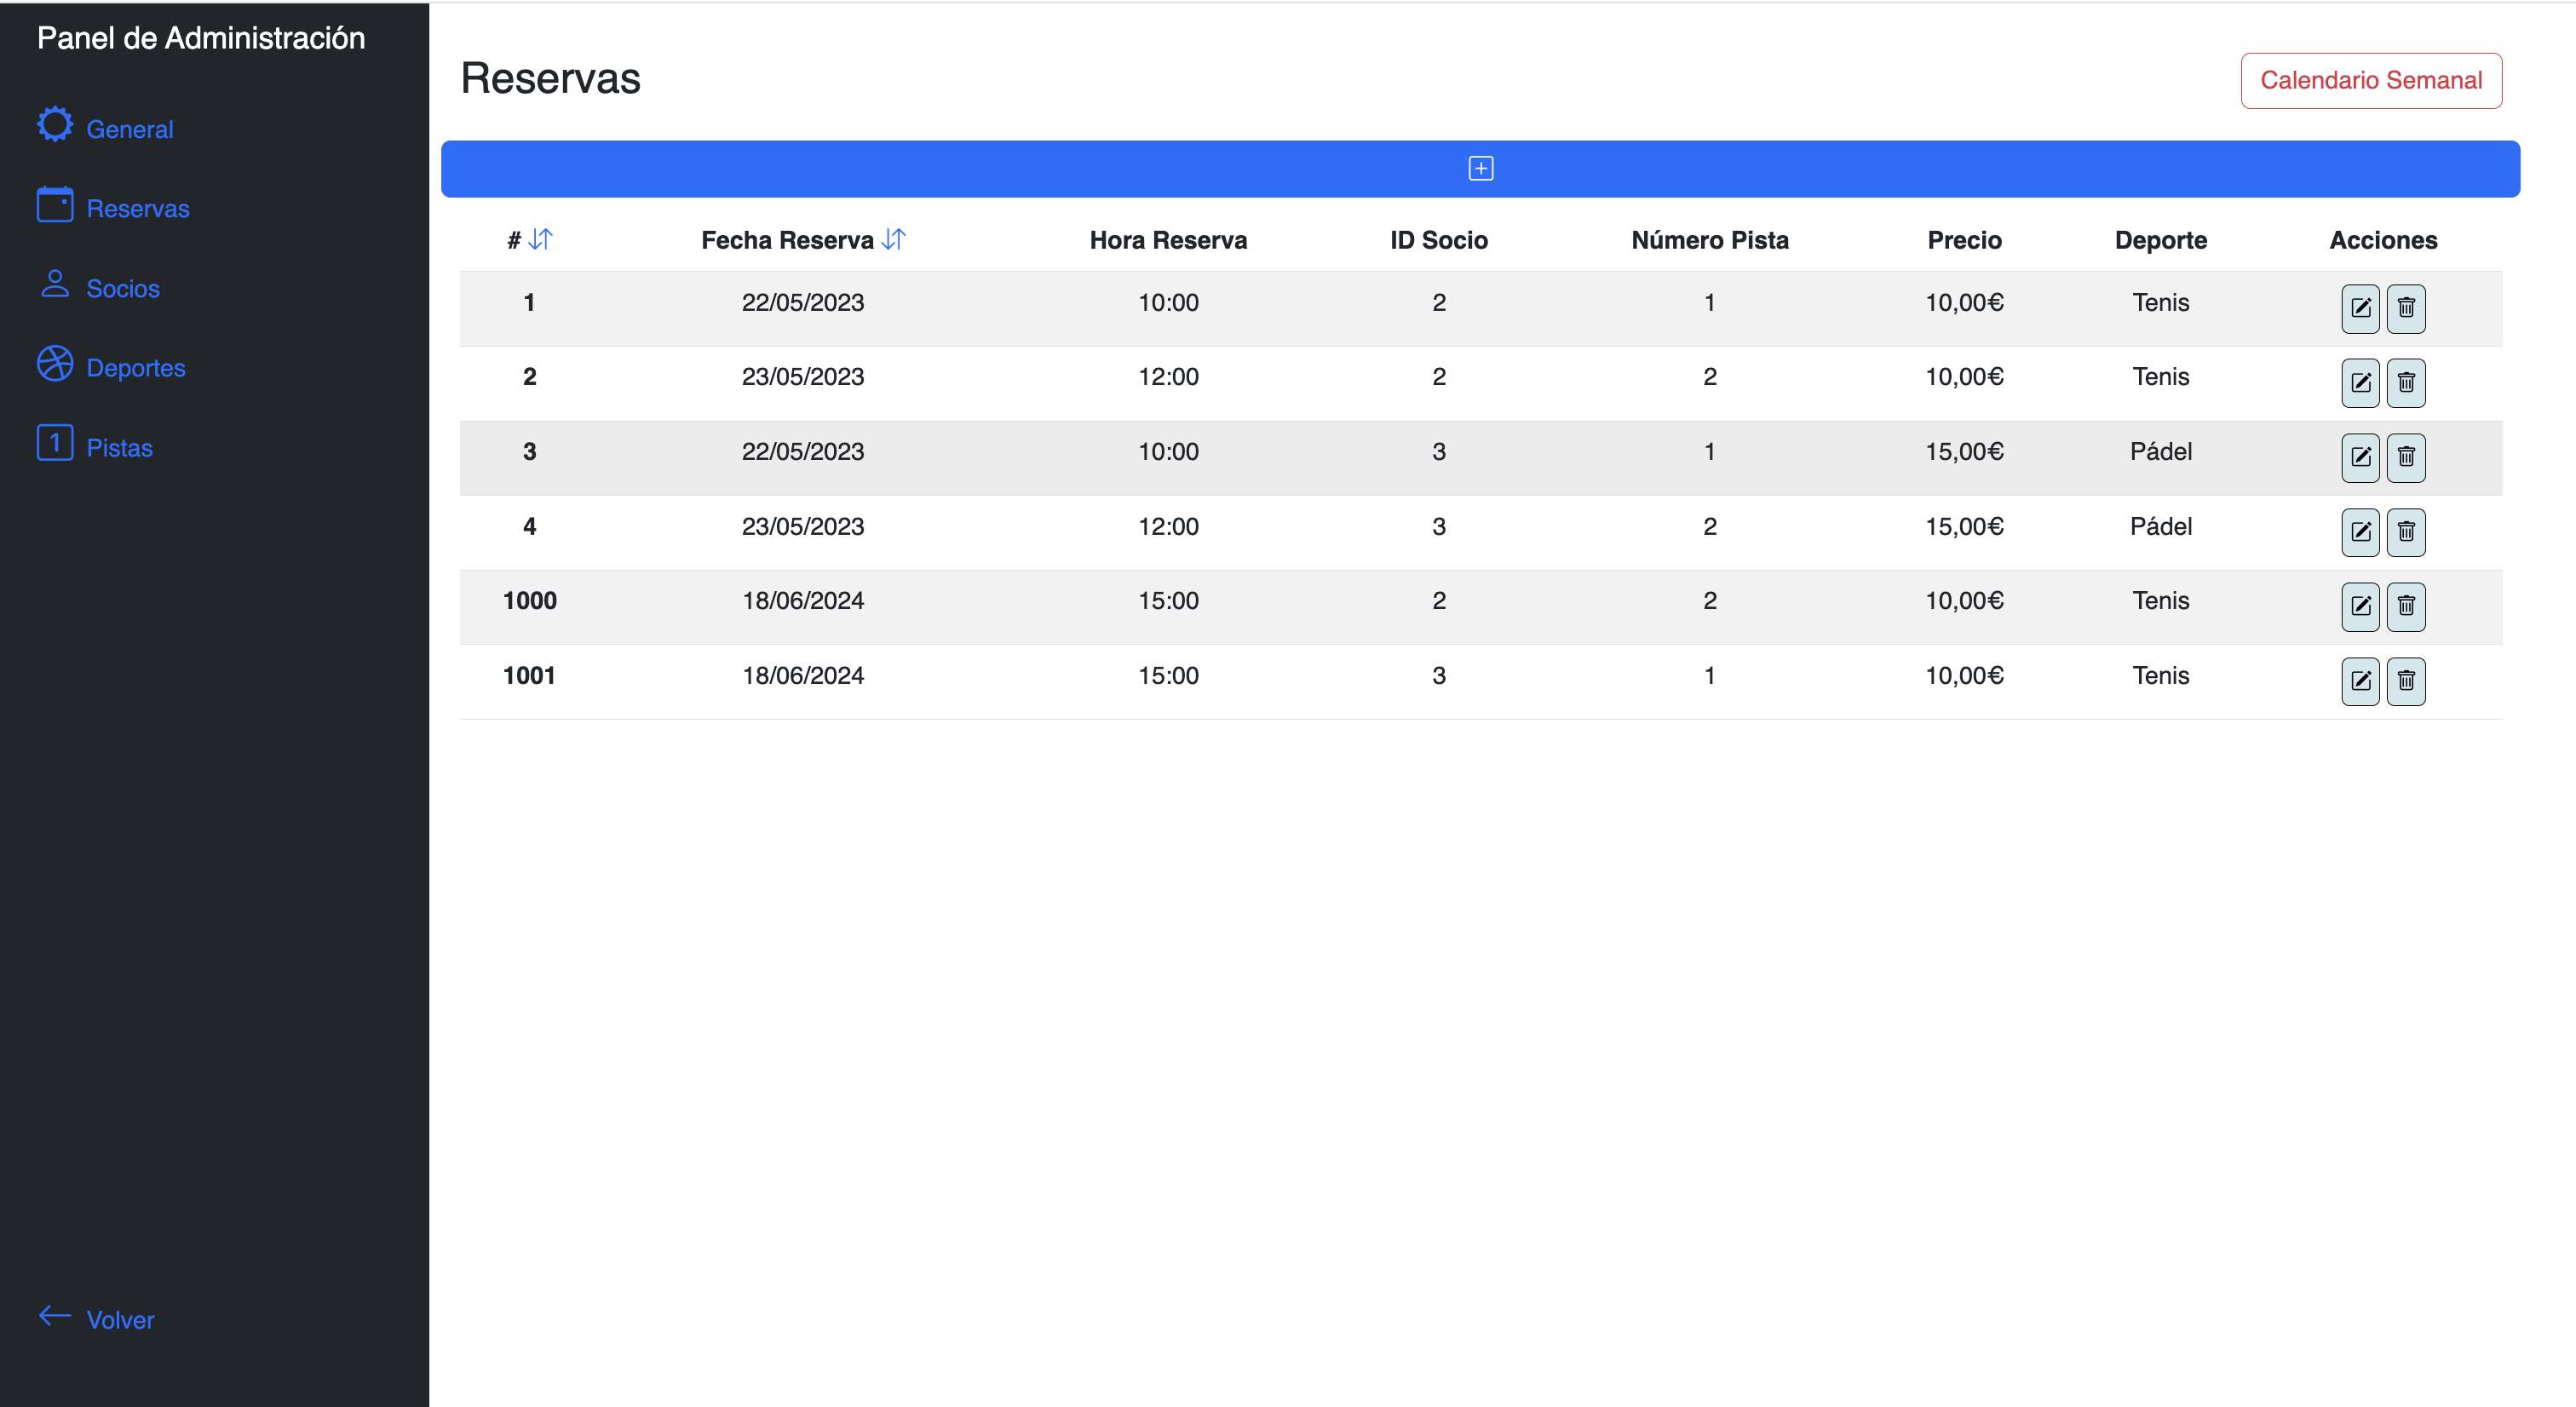This screenshot has width=2576, height=1407.
Task: Delete reservation 1001
Action: pyautogui.click(x=2406, y=681)
